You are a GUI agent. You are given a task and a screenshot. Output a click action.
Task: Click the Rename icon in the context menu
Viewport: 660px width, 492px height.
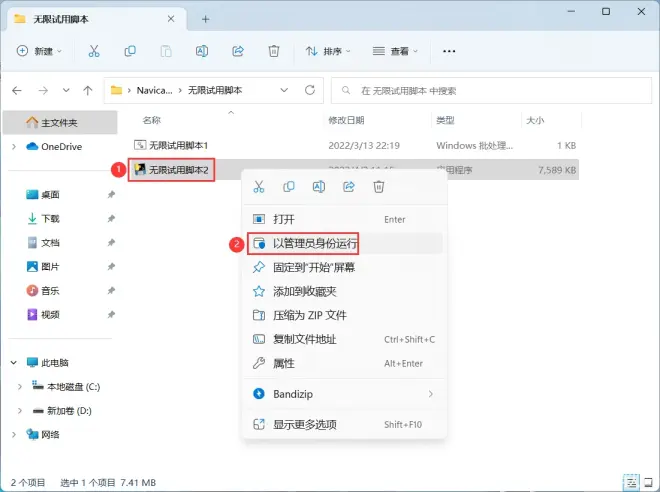(x=319, y=186)
